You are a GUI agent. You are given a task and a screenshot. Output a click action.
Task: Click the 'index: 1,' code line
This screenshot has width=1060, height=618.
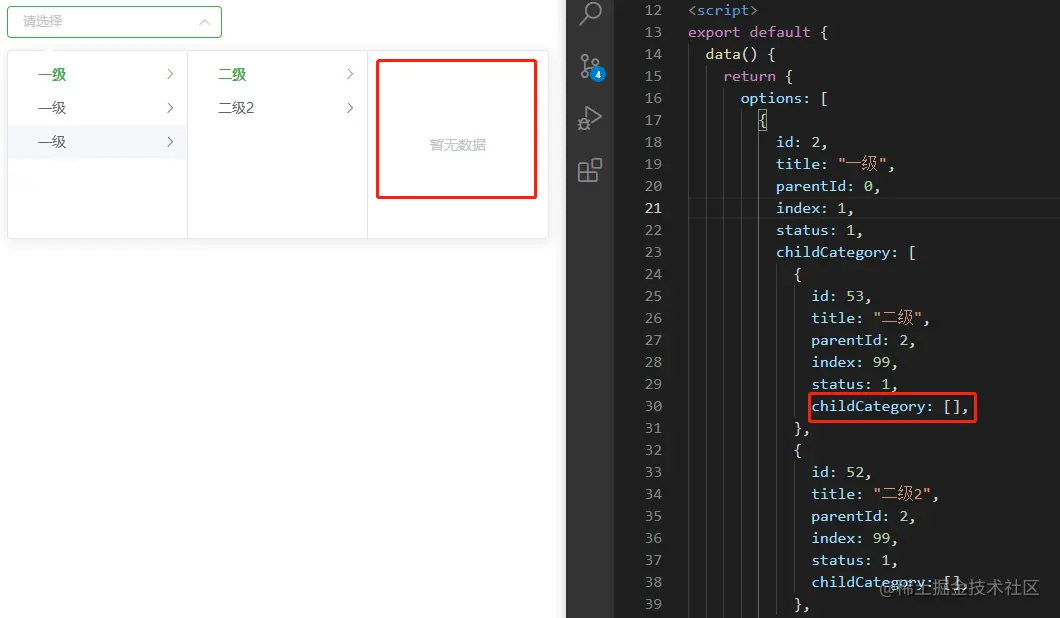pos(815,208)
